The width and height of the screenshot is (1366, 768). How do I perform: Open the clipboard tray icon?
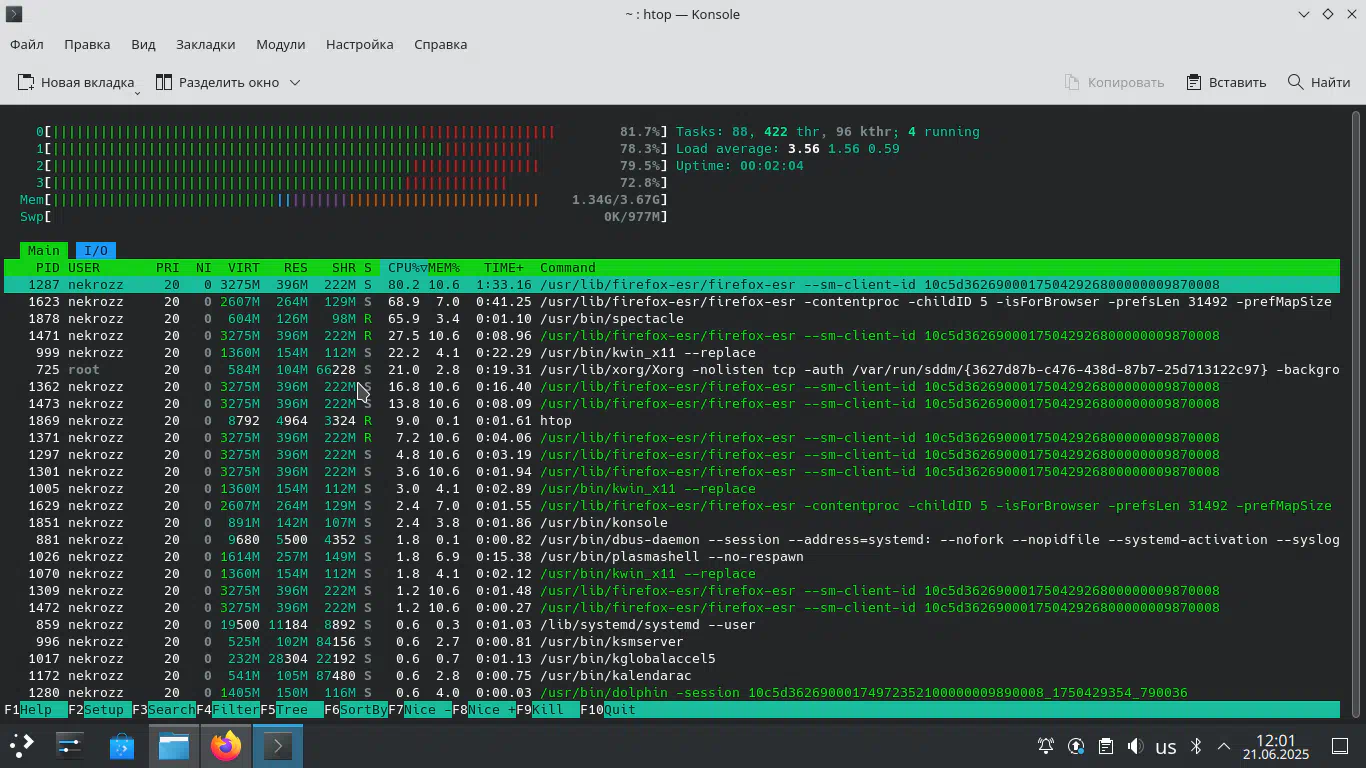tap(1105, 746)
